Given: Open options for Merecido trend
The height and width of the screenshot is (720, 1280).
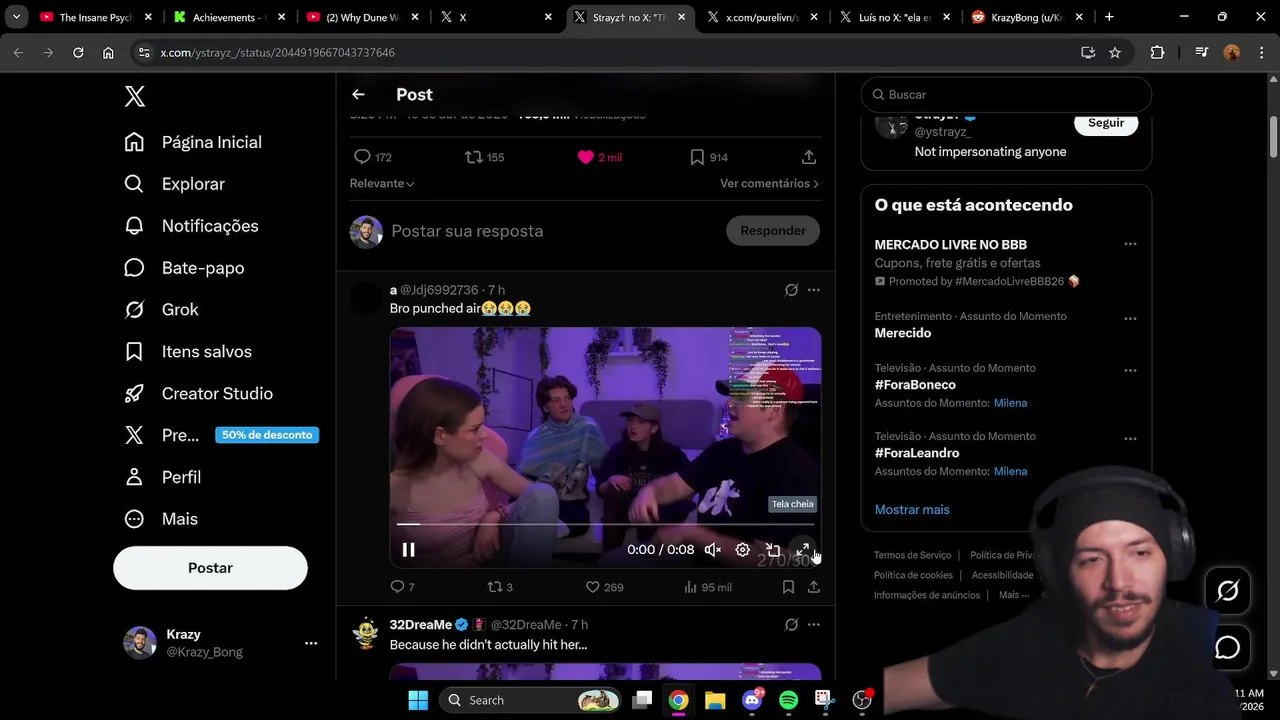Looking at the screenshot, I should click(x=1130, y=319).
